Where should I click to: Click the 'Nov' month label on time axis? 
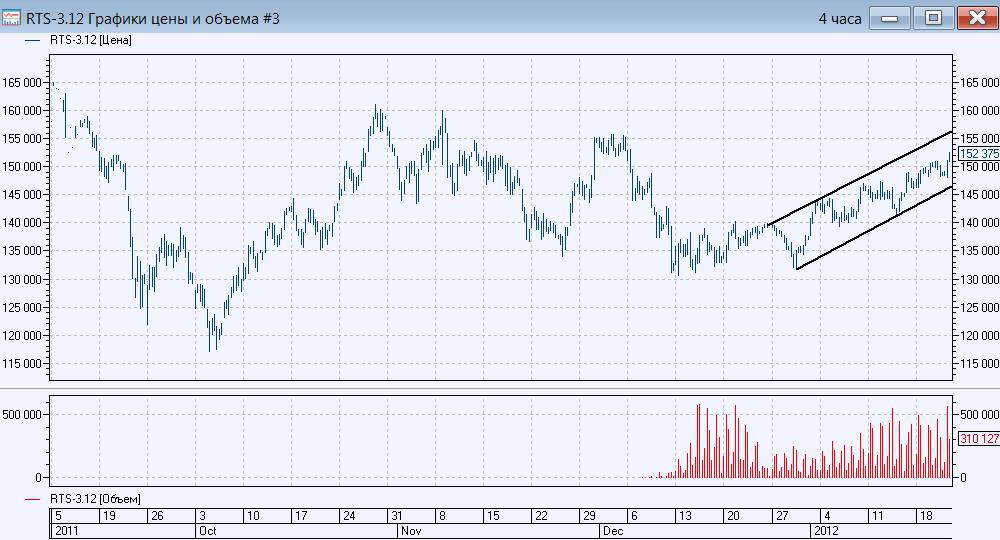[x=411, y=530]
